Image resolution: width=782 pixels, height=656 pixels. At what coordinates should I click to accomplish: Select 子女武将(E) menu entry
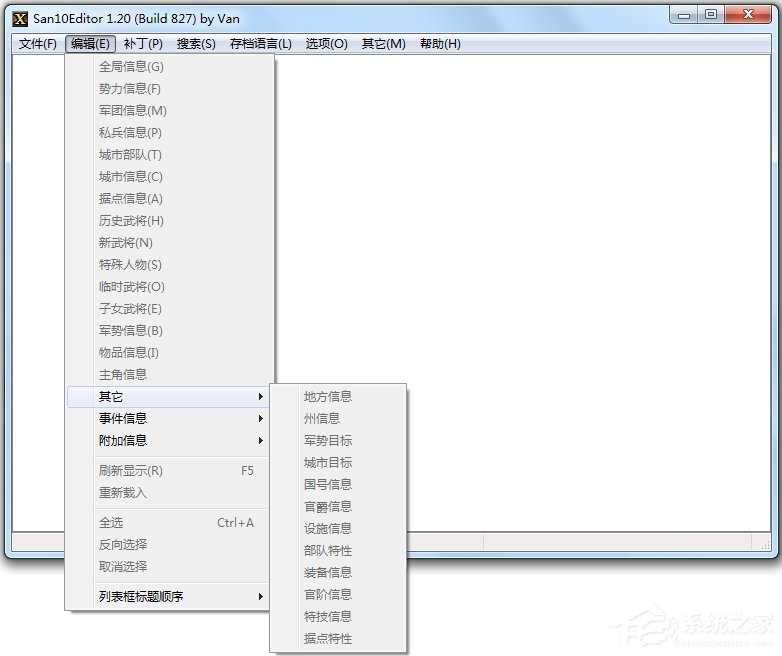(x=170, y=308)
